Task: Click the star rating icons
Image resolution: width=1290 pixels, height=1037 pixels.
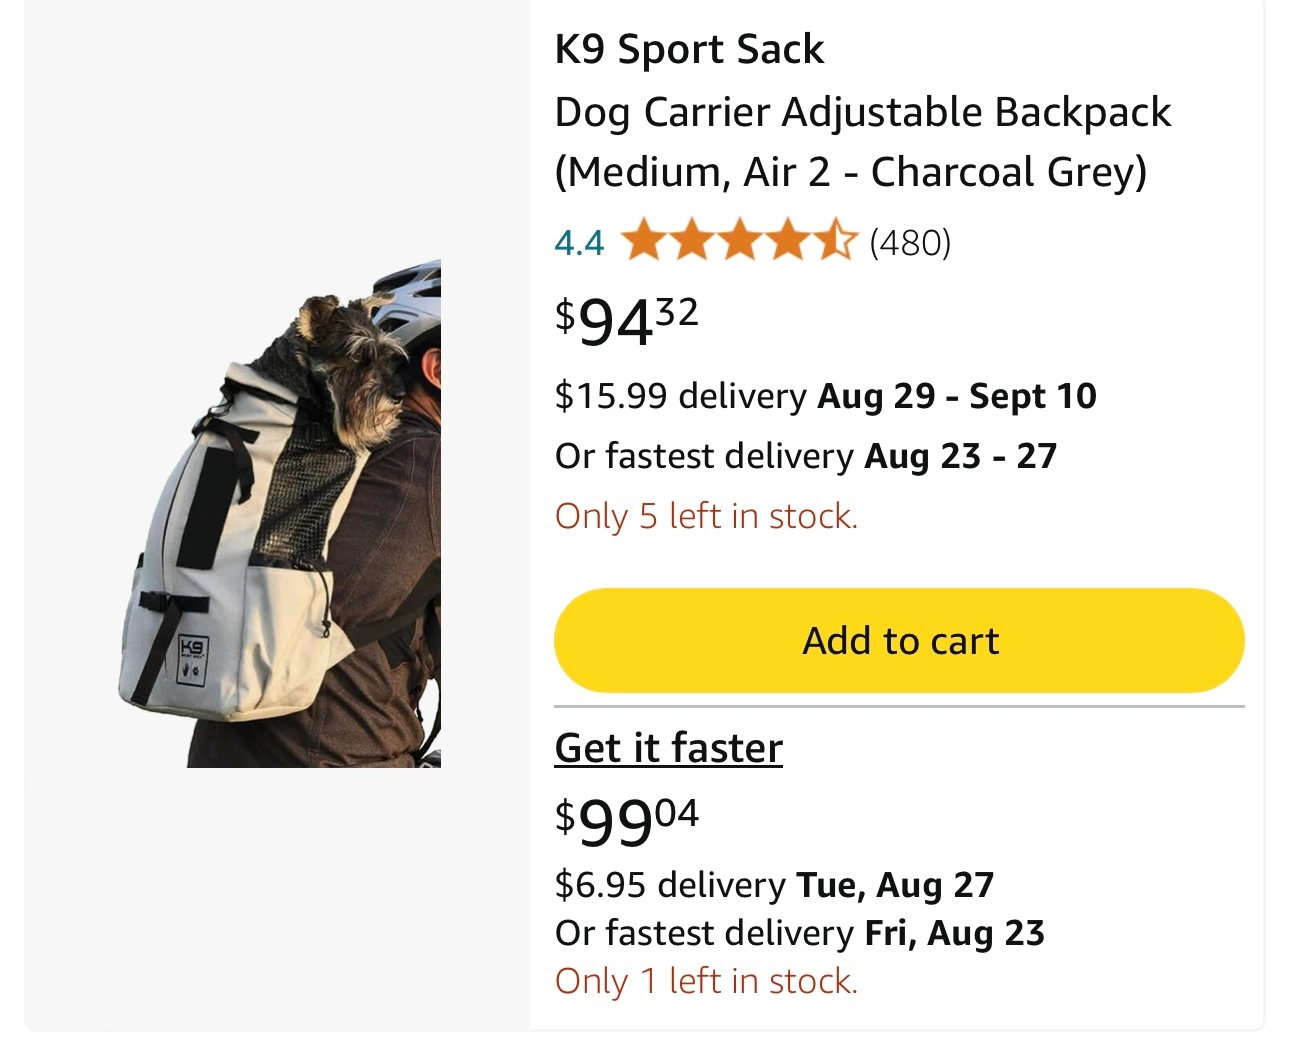Action: 739,242
